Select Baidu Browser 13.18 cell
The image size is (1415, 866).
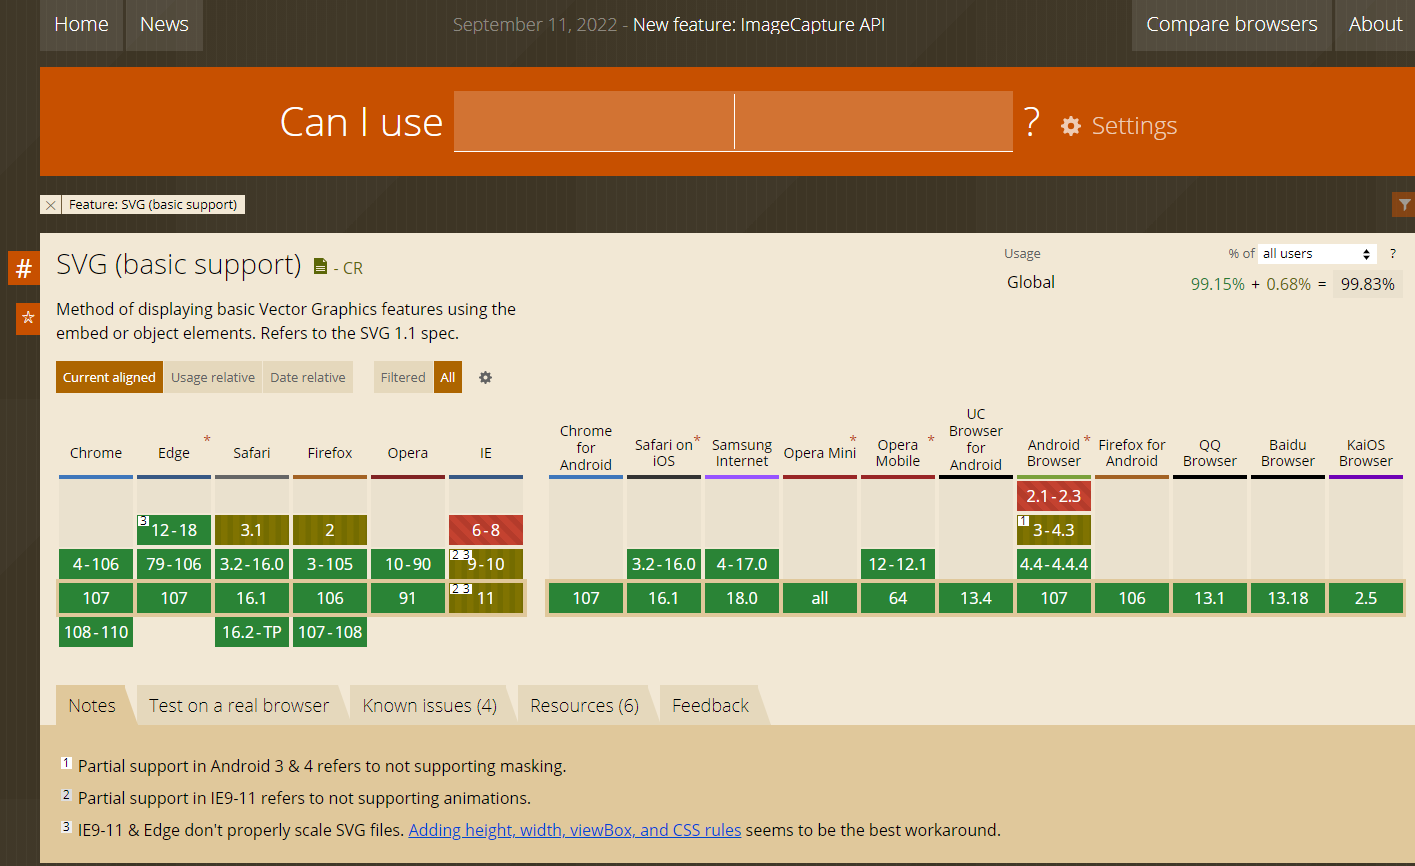[1288, 598]
